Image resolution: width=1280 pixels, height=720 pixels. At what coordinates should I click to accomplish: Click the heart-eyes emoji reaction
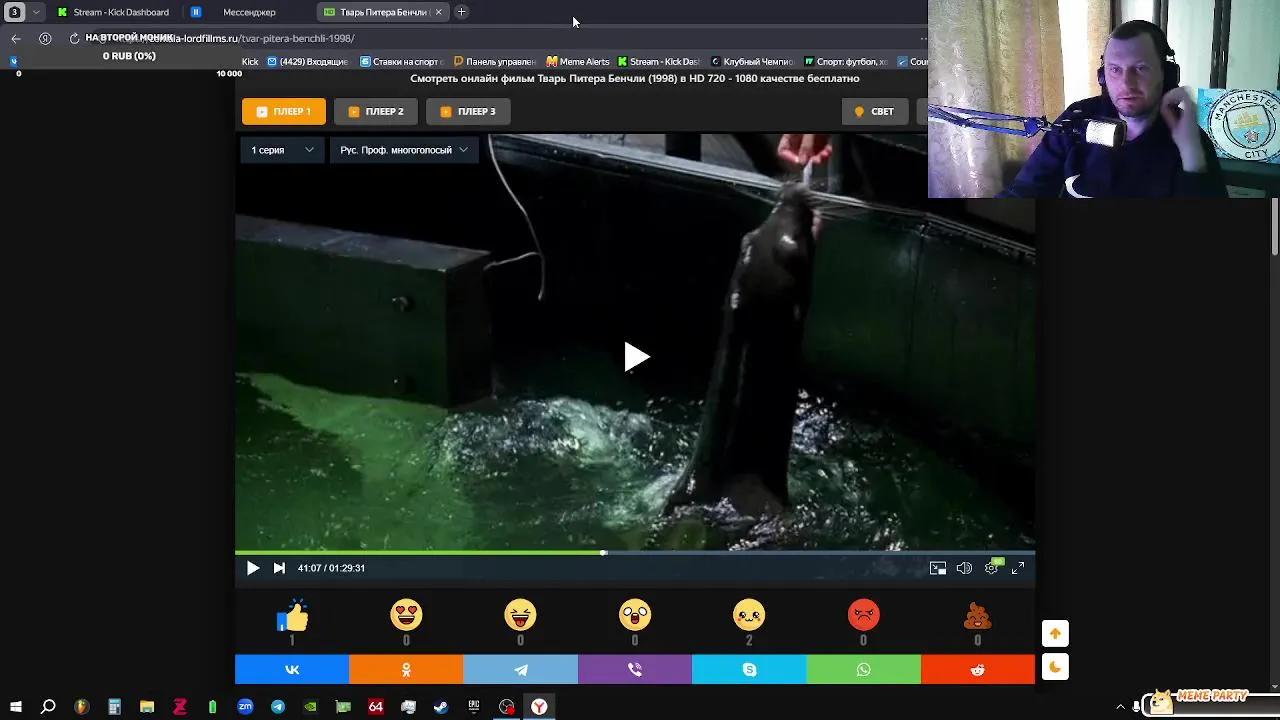(406, 615)
